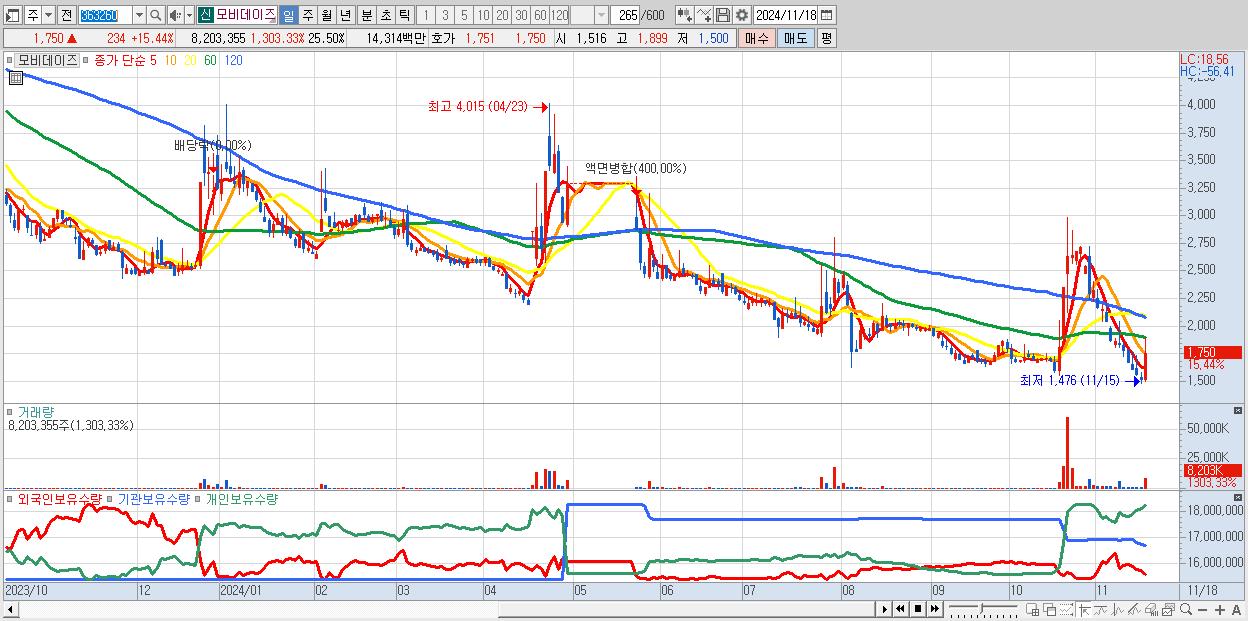Image resolution: width=1248 pixels, height=621 pixels.
Task: Click the line drawing tool icon
Action: click(704, 15)
